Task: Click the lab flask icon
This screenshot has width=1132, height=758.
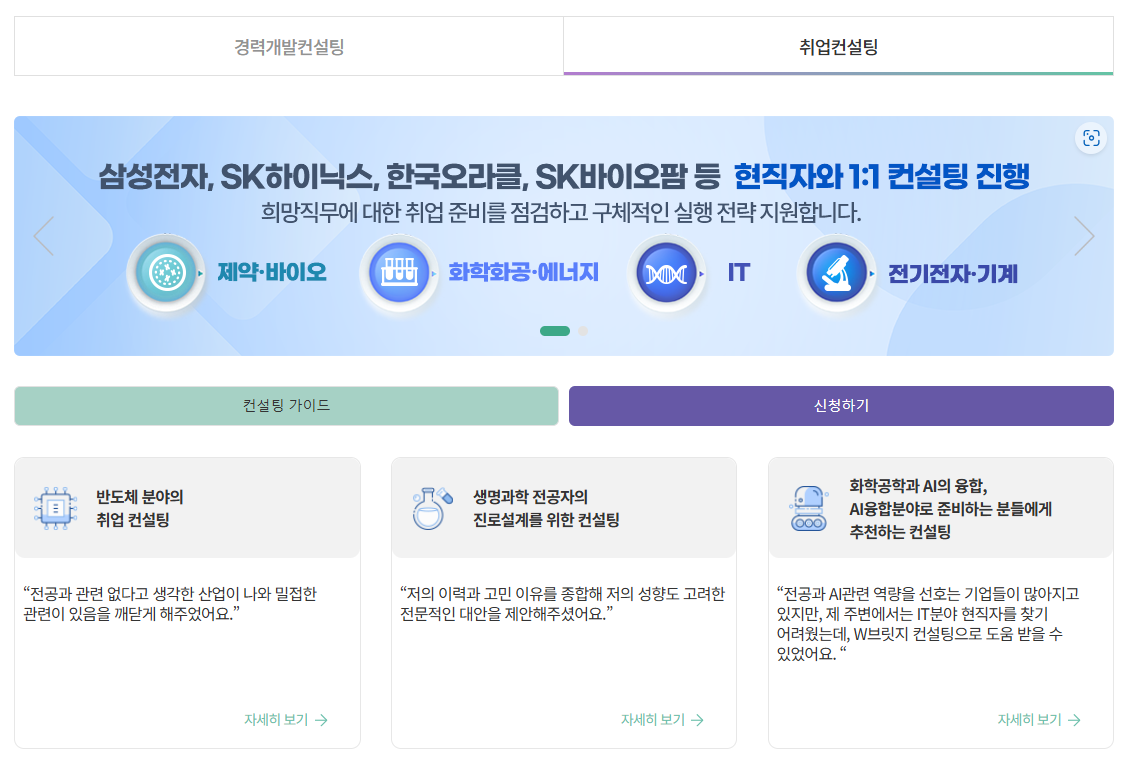Action: pos(432,508)
